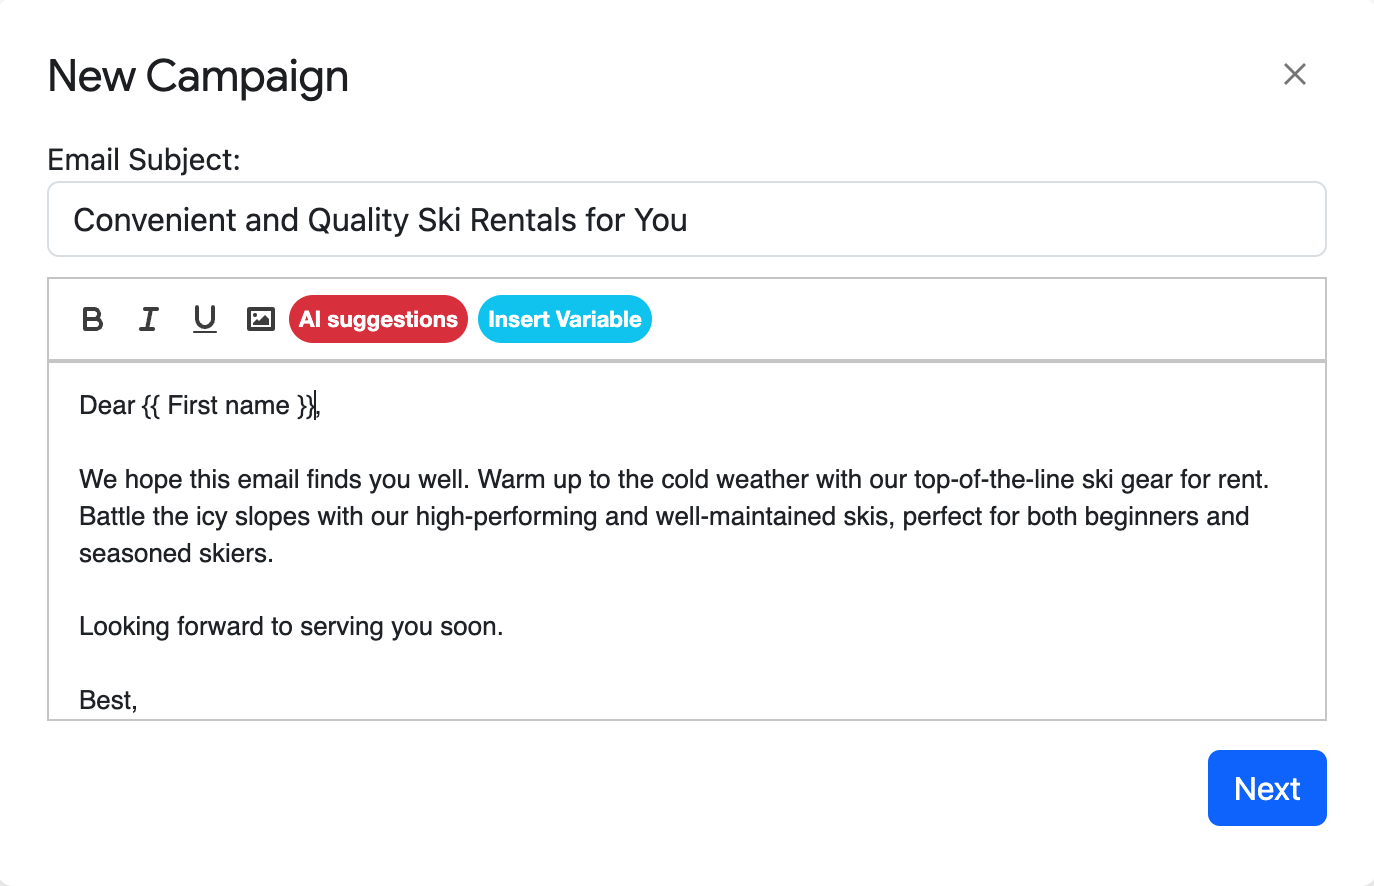The image size is (1374, 886).
Task: Insert an image using the picture icon
Action: (x=261, y=319)
